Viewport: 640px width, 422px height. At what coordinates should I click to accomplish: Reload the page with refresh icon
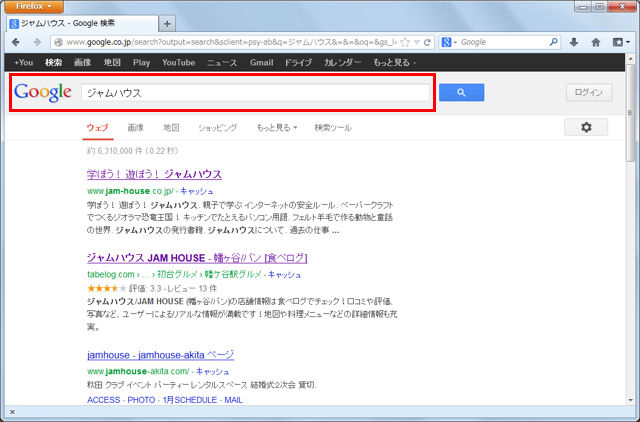pos(427,42)
